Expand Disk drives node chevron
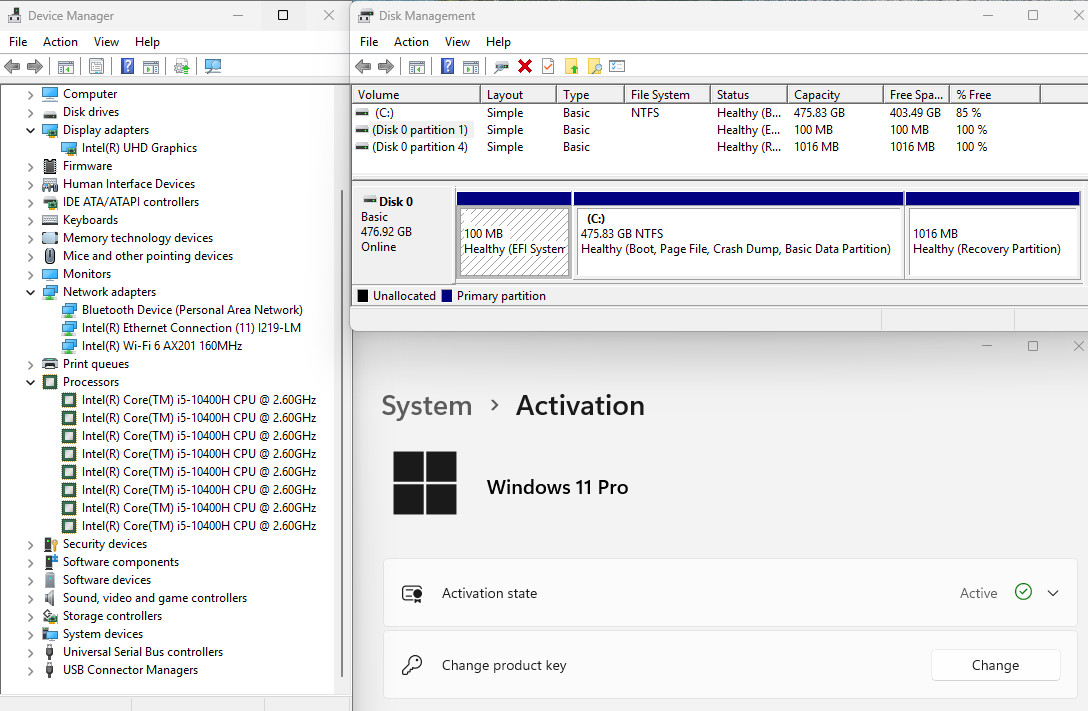Screen dimensions: 1088x711 pos(31,112)
